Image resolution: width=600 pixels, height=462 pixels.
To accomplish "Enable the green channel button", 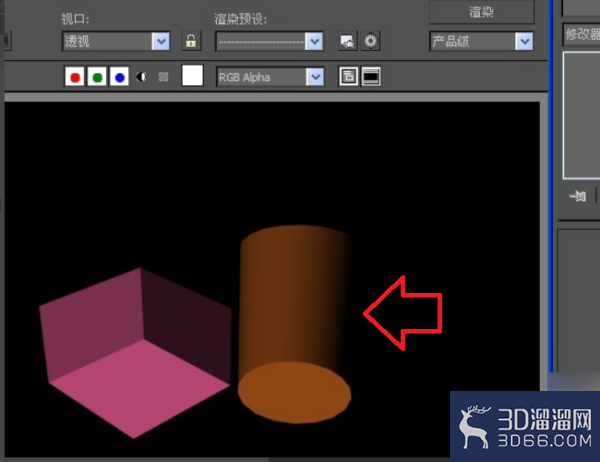I will pos(97,77).
